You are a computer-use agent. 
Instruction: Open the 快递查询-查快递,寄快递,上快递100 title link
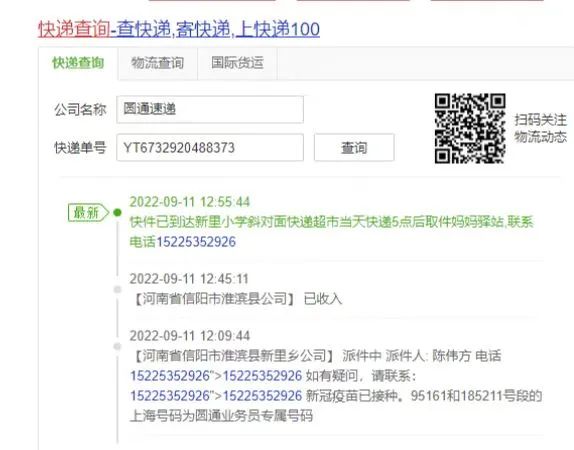179,29
